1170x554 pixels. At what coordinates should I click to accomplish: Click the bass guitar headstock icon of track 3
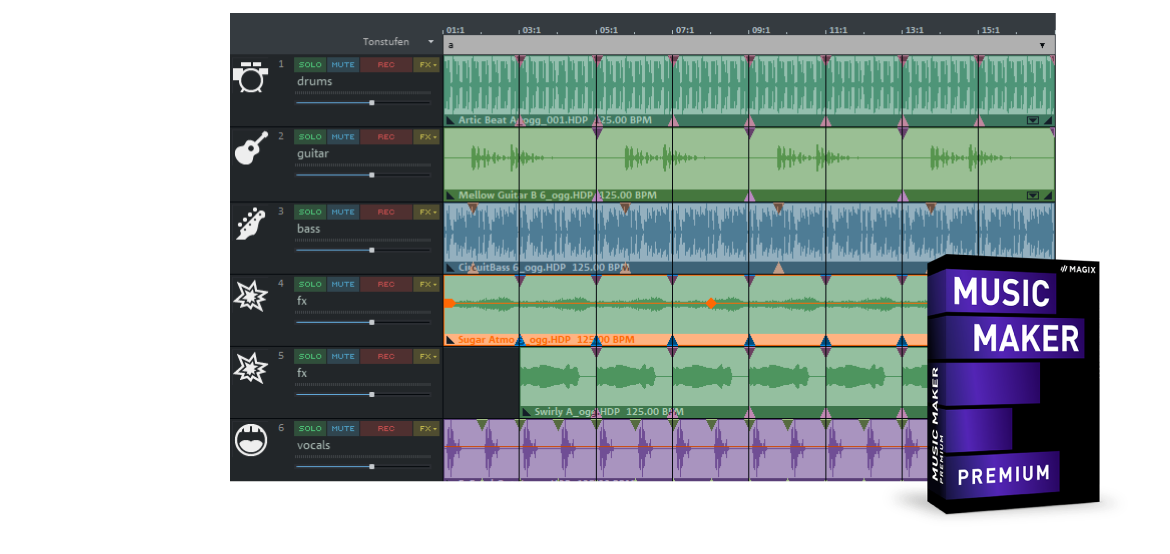[x=249, y=223]
